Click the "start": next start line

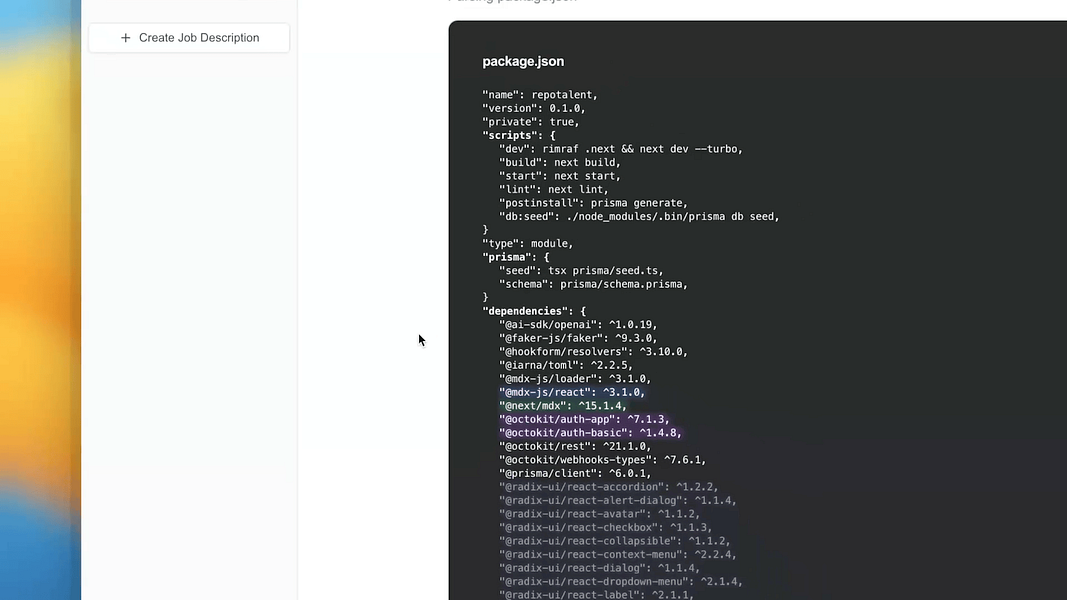pos(559,176)
